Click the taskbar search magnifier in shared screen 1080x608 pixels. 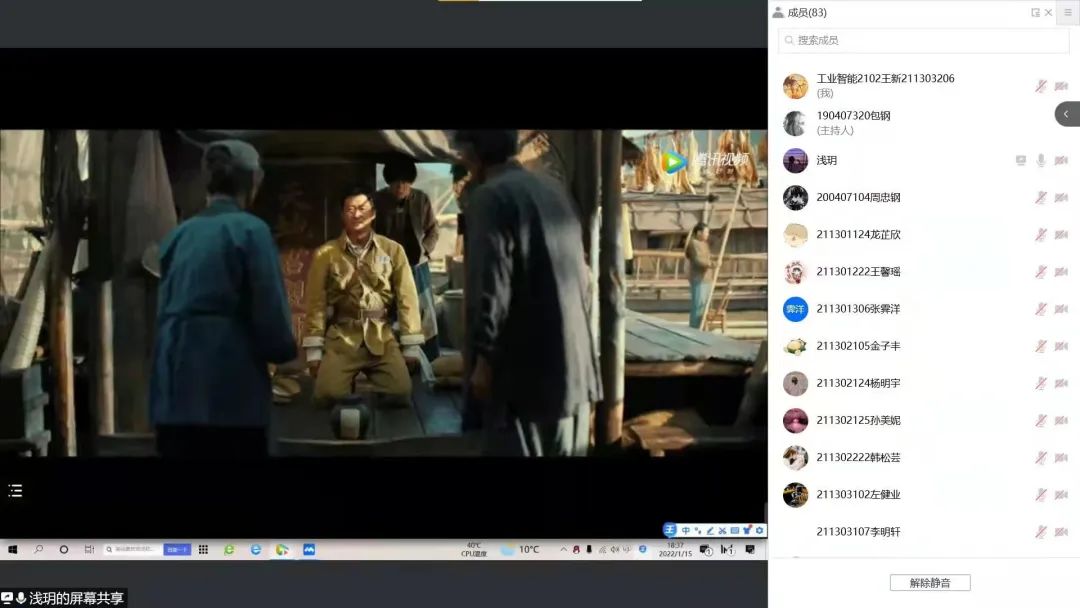tap(39, 549)
